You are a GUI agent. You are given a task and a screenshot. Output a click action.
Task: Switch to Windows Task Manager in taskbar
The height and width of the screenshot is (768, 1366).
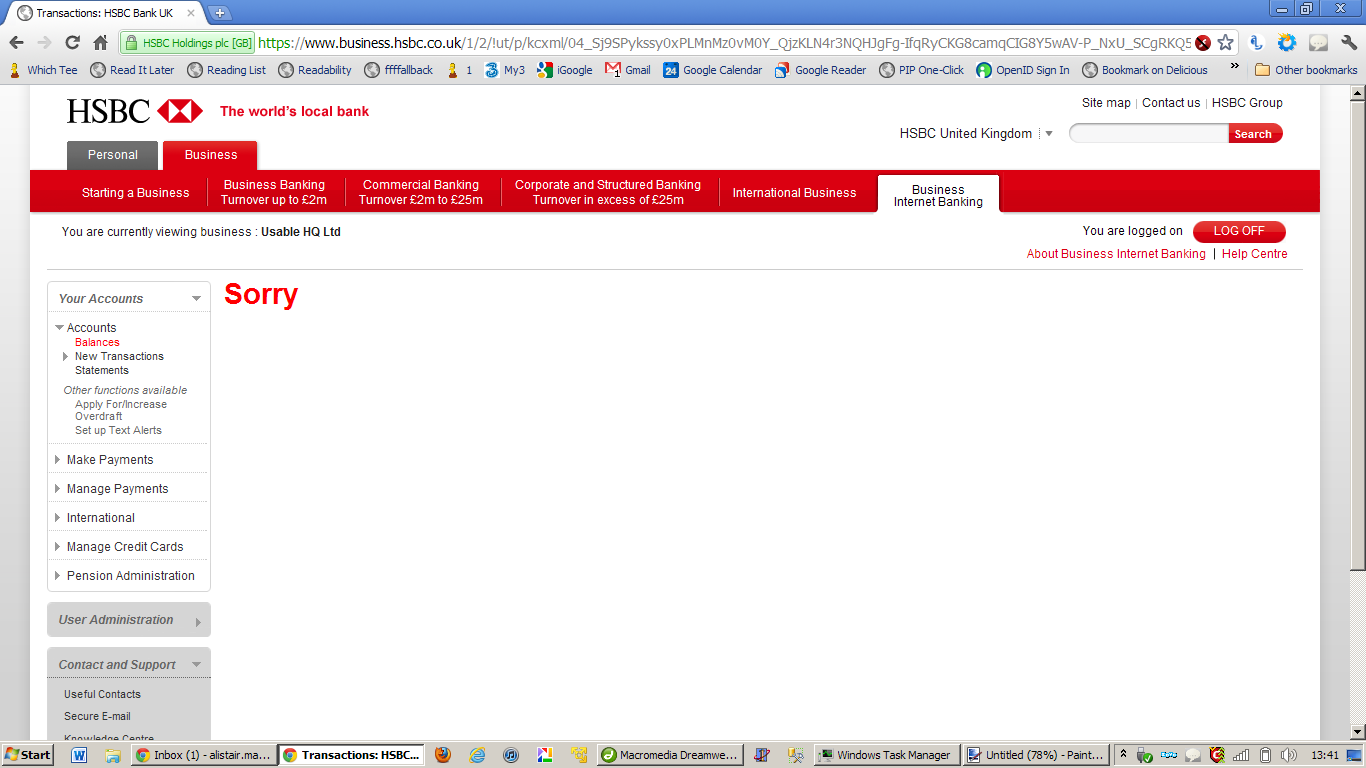click(x=887, y=755)
